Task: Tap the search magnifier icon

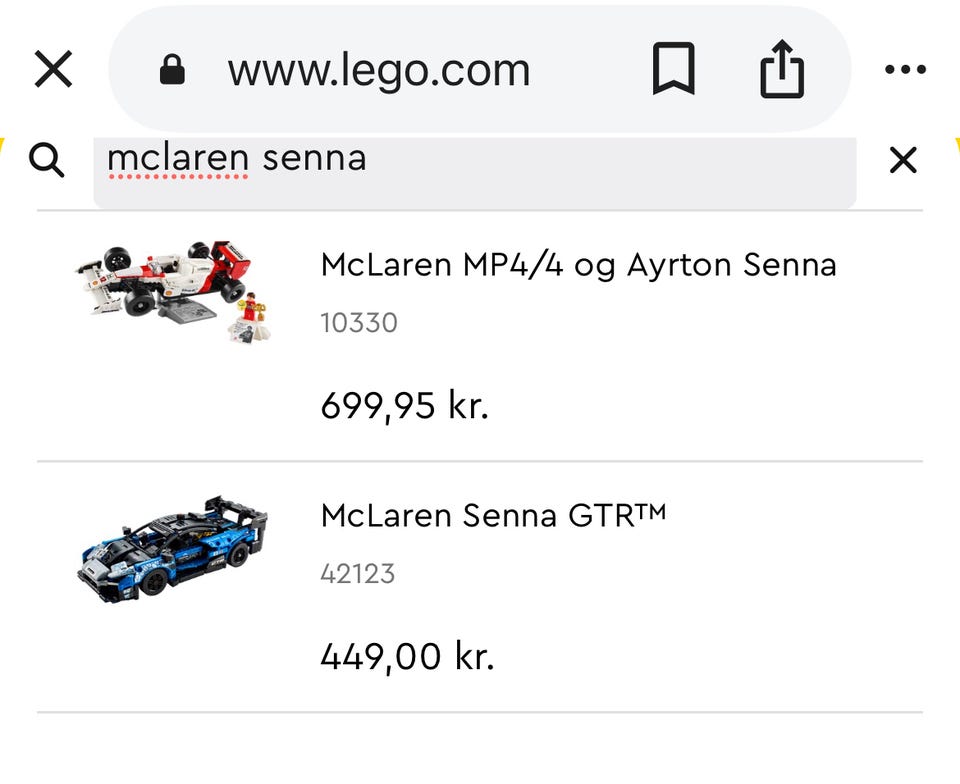Action: pyautogui.click(x=47, y=159)
